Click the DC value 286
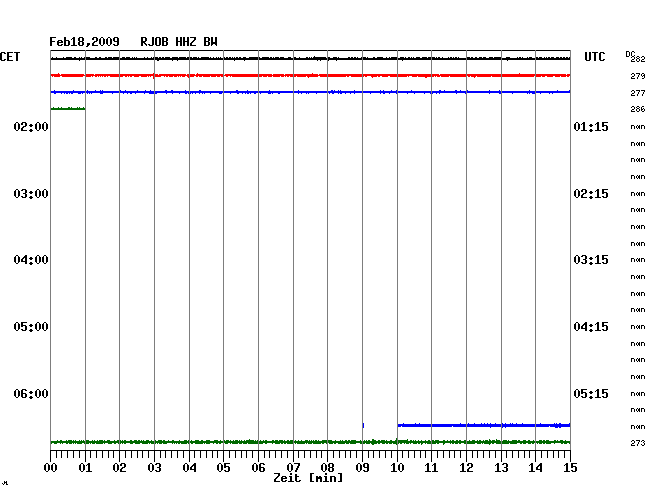Image resolution: width=650 pixels, height=494 pixels. pos(638,109)
